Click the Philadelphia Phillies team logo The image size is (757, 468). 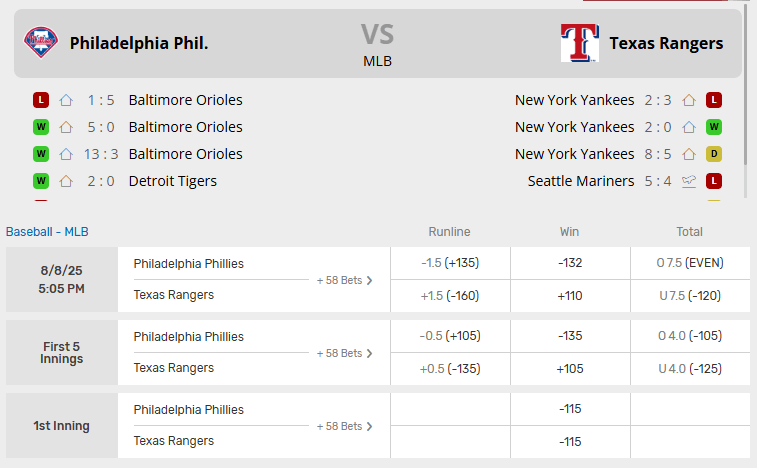[x=41, y=43]
